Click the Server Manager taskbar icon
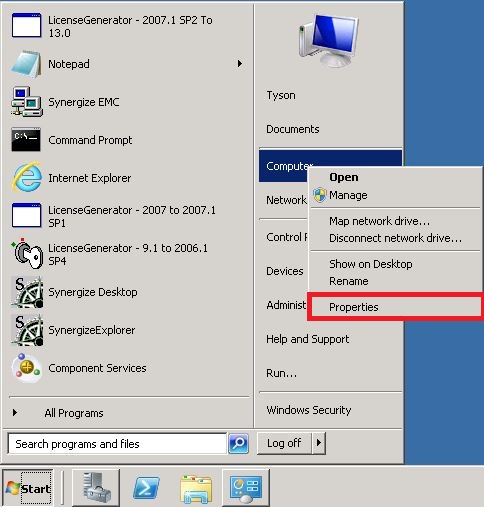 point(96,488)
